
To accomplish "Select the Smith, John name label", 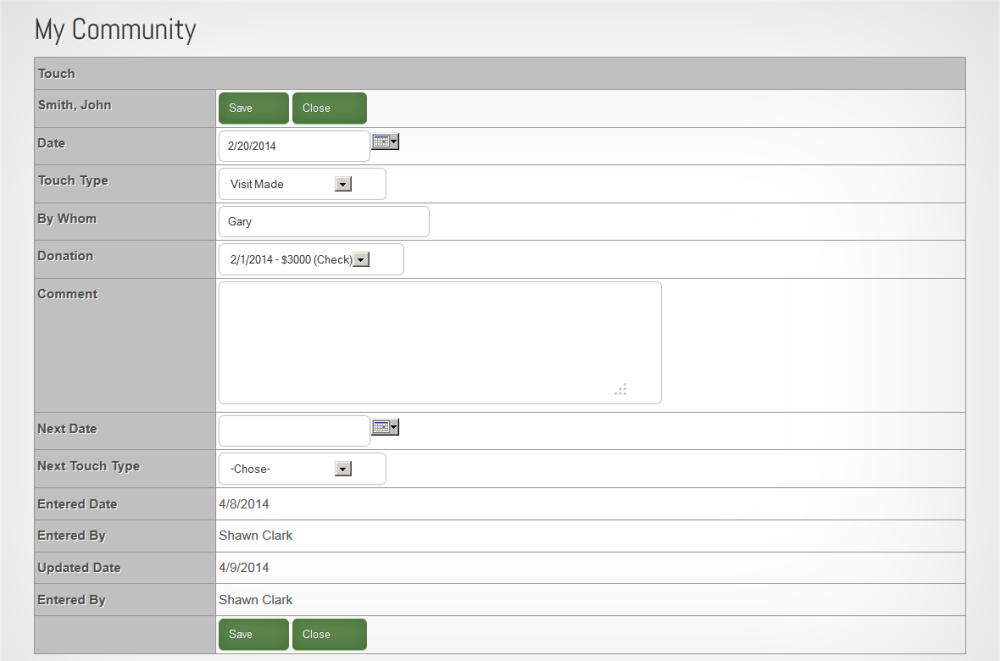I will coord(75,105).
